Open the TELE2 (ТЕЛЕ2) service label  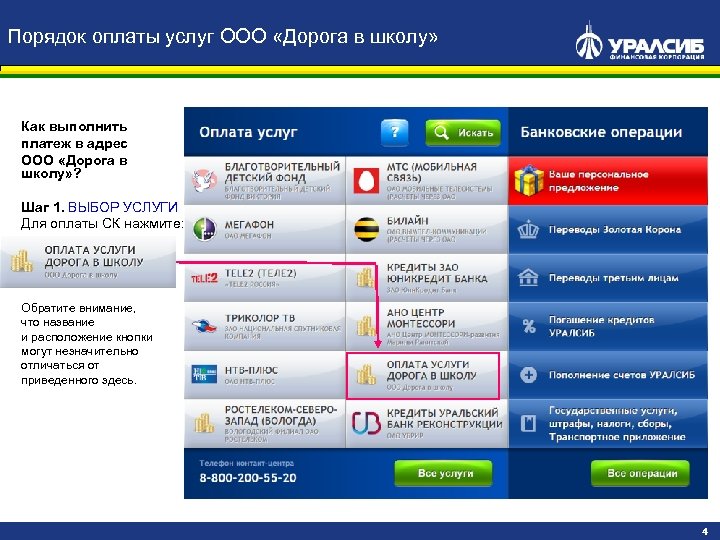pyautogui.click(x=260, y=273)
